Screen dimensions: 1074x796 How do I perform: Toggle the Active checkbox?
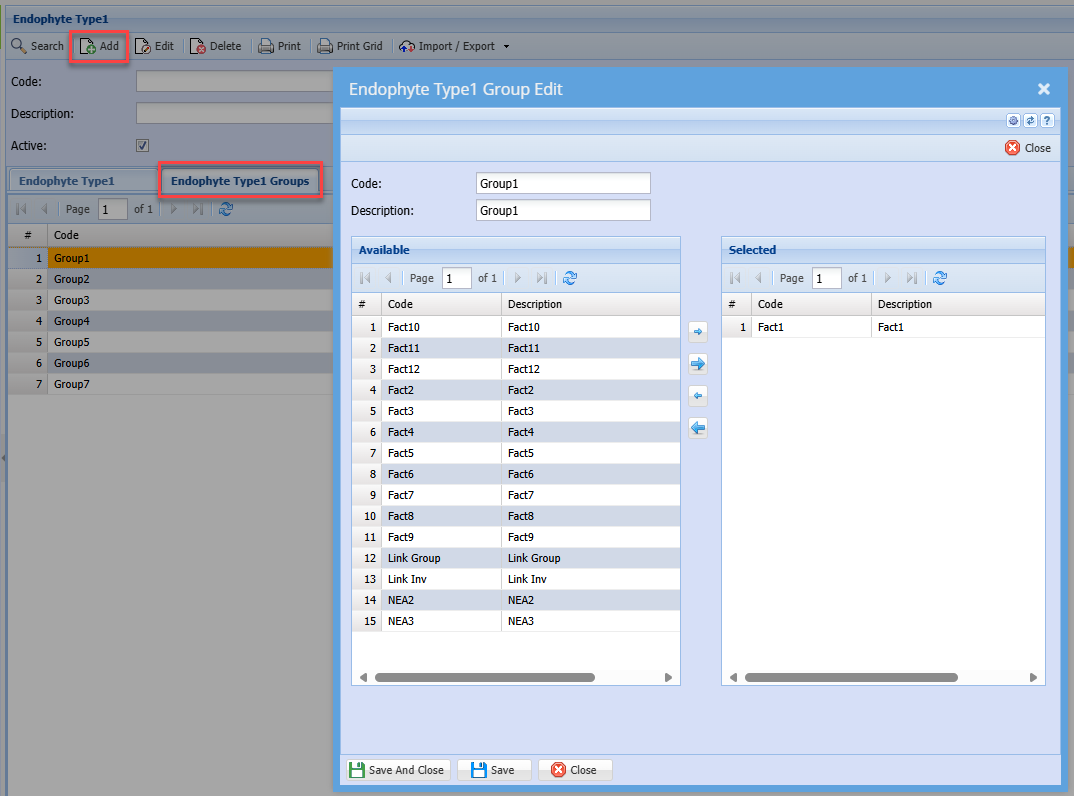[x=142, y=146]
